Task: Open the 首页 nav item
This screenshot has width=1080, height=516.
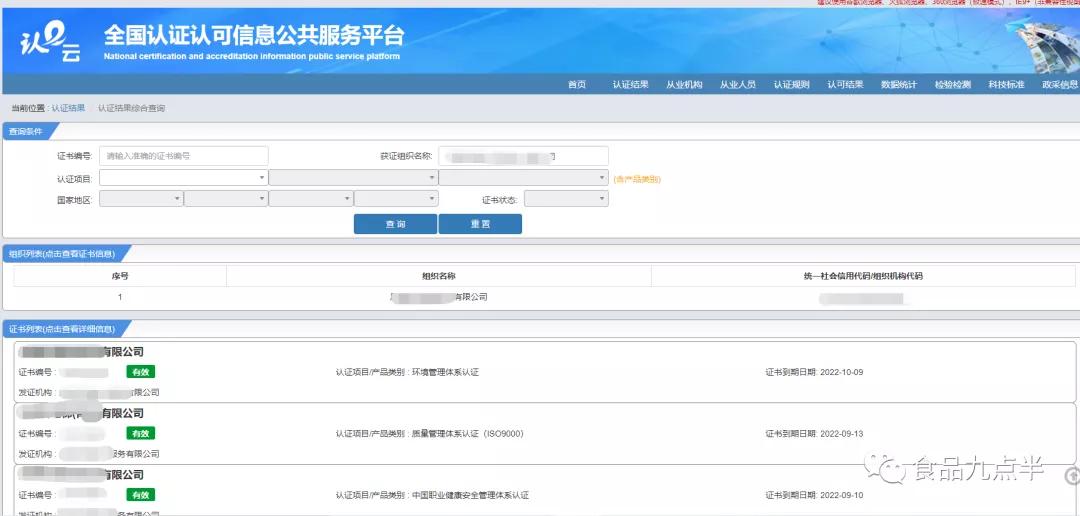Action: 577,85
